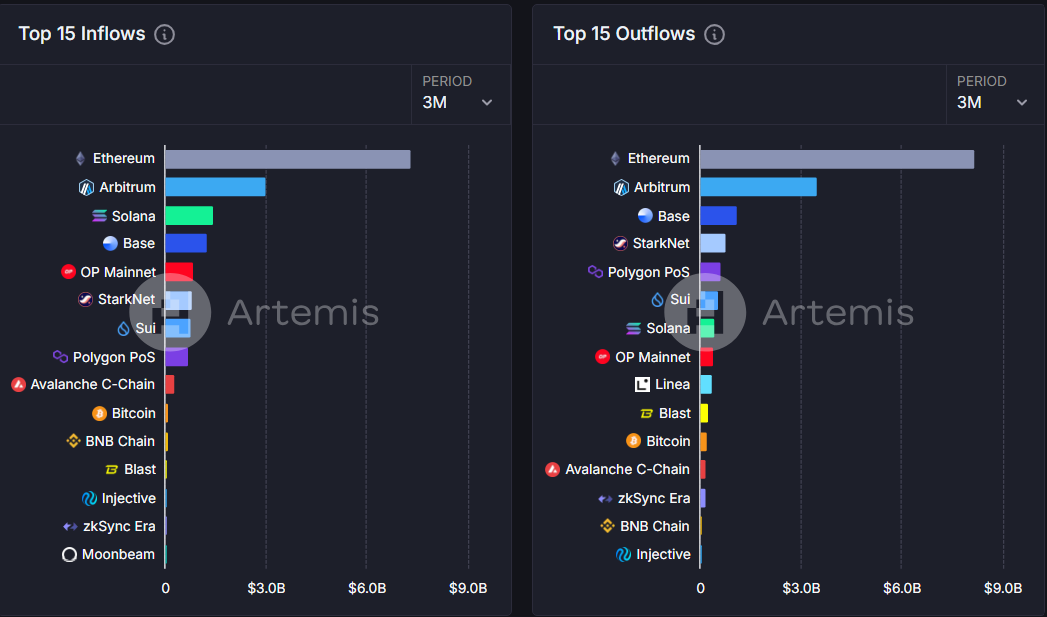Click the Ethereum icon in Inflows chart
1047x617 pixels.
point(81,158)
